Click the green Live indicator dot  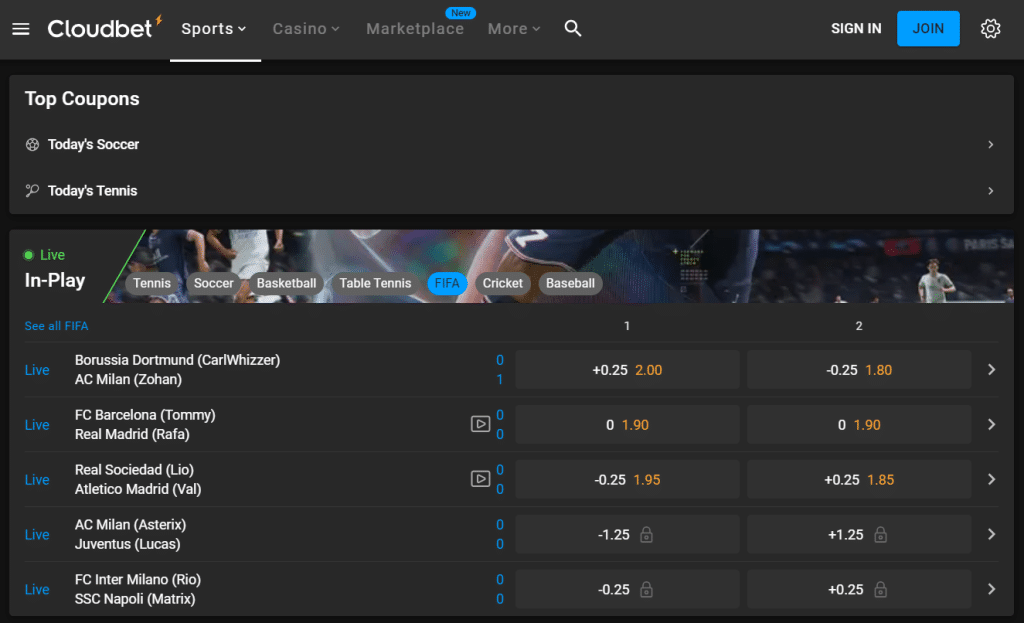[29, 255]
